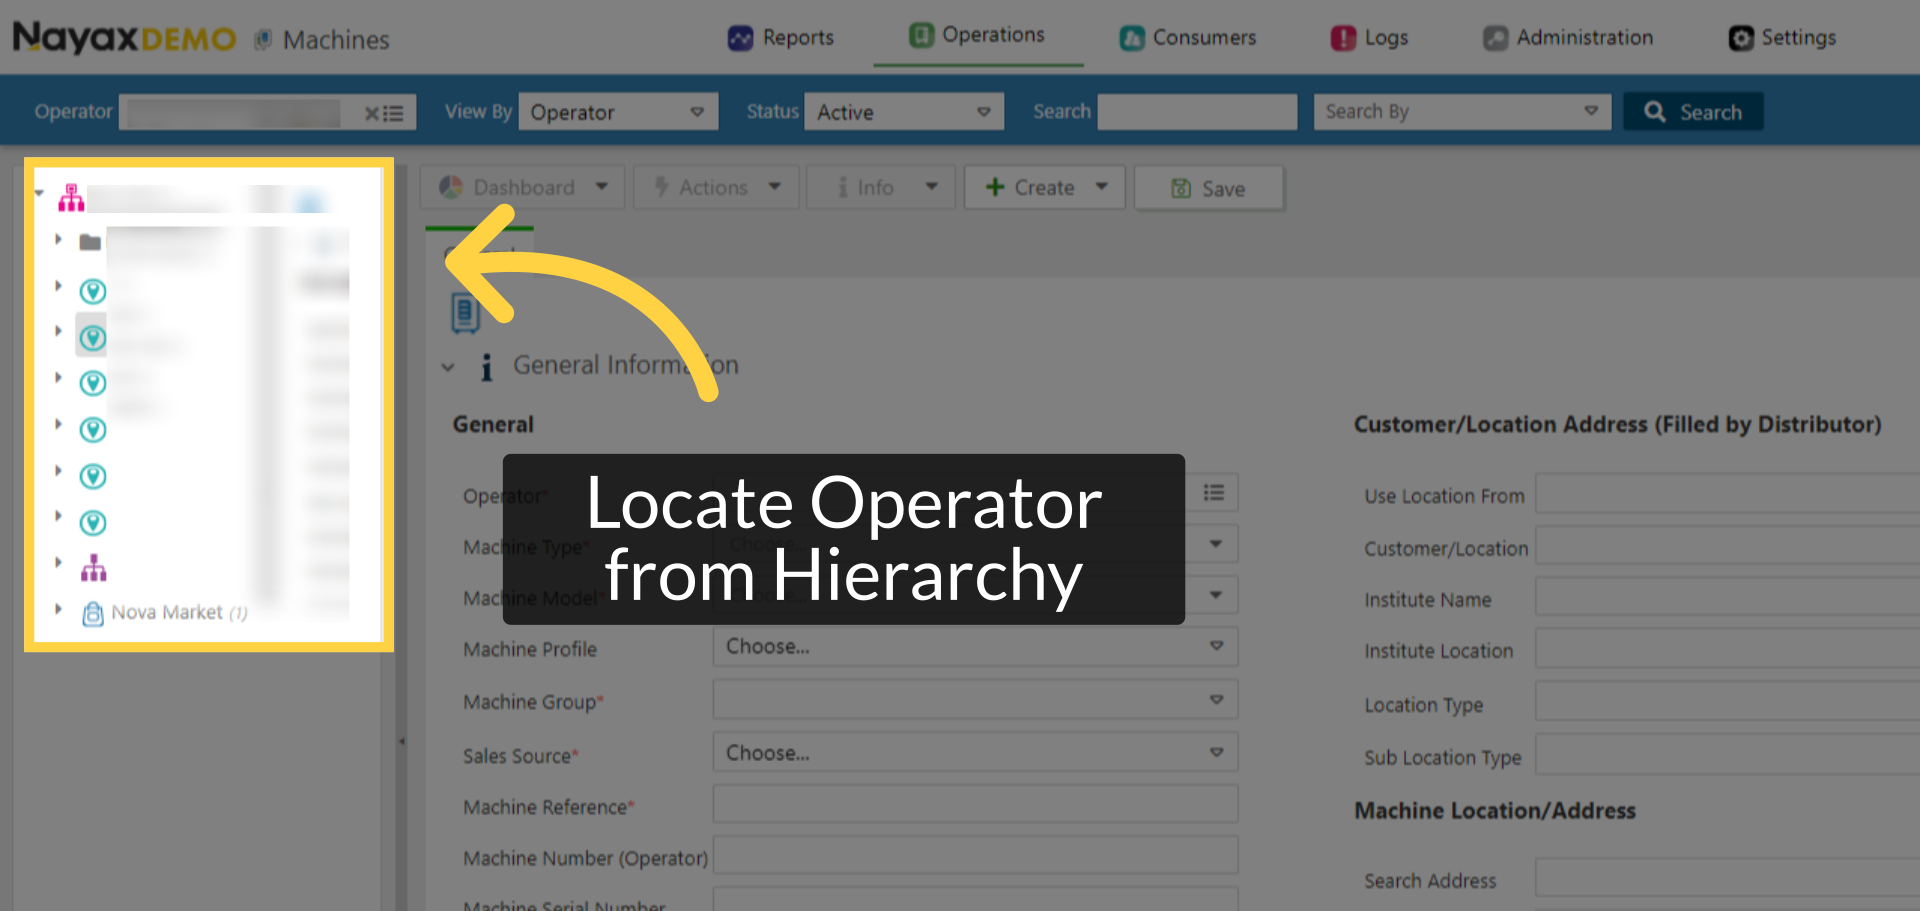Screen dimensions: 1920x911
Task: Expand the purple hierarchy node in the tree
Action: 58,562
